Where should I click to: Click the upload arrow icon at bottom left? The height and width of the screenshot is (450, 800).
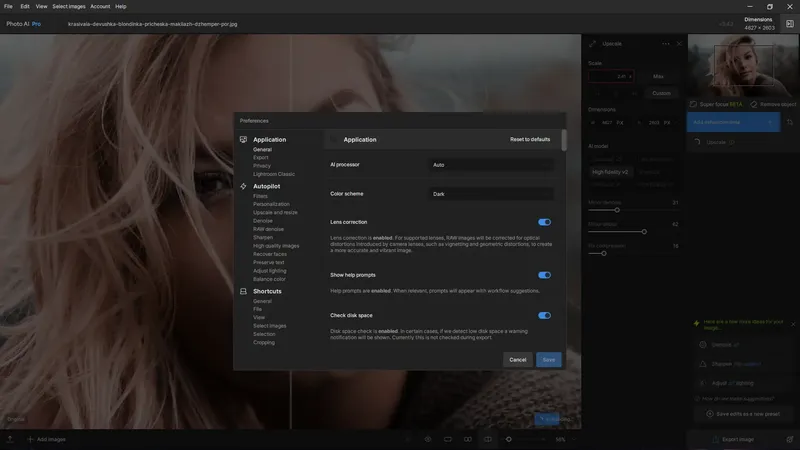[10, 439]
